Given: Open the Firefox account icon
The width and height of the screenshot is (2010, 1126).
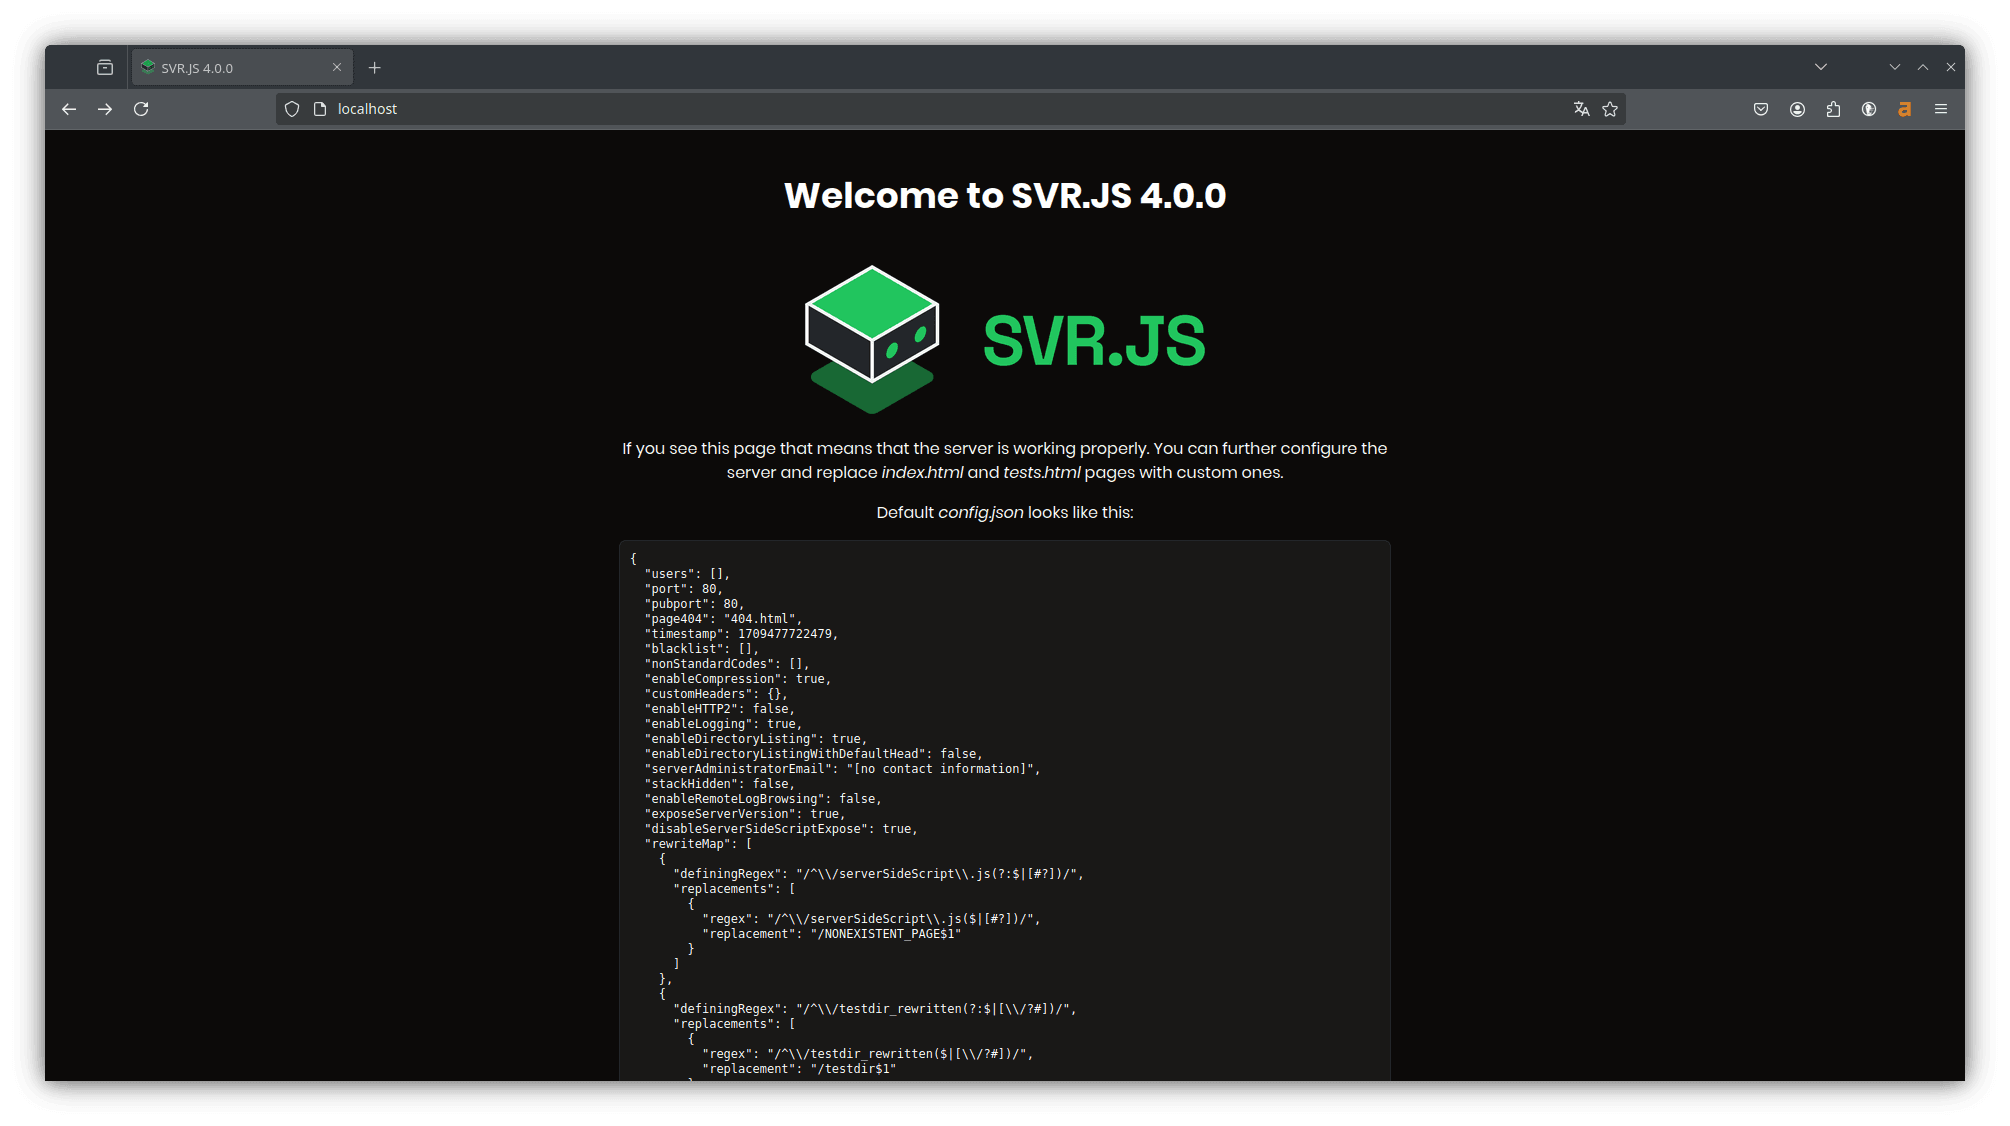Looking at the screenshot, I should (x=1797, y=109).
